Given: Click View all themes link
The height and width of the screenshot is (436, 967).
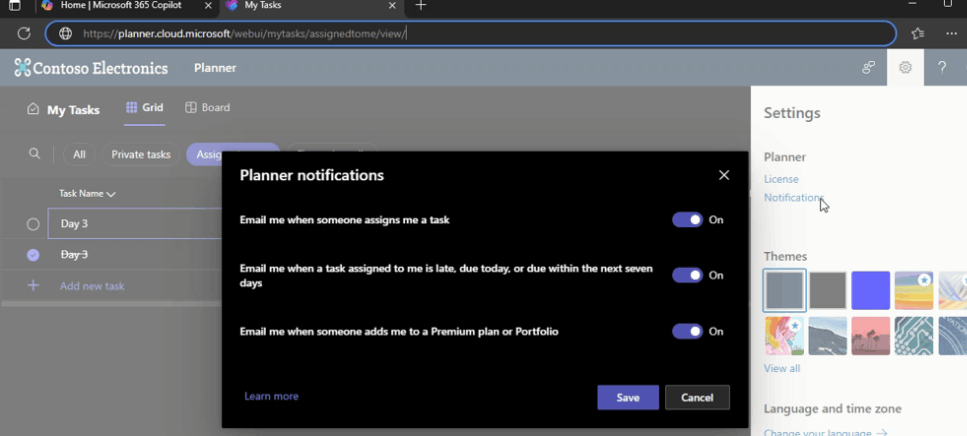Looking at the screenshot, I should pos(782,368).
